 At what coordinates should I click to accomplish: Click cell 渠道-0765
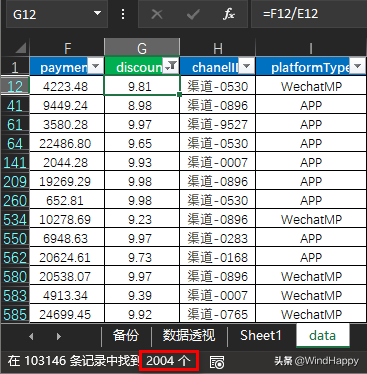point(217,314)
